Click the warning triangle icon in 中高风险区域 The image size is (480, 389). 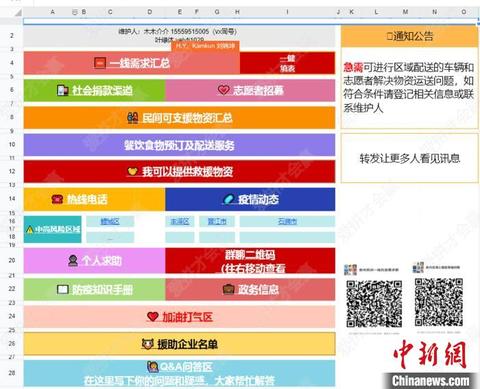coord(30,229)
